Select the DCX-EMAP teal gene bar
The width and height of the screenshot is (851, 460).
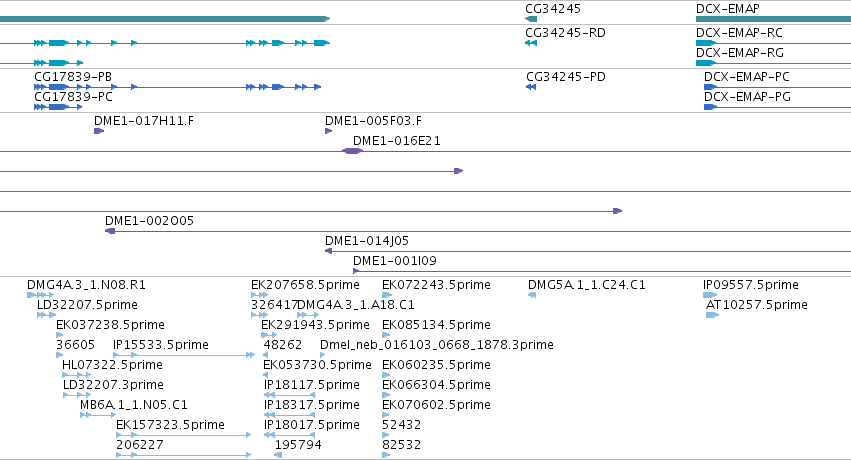pyautogui.click(x=773, y=19)
